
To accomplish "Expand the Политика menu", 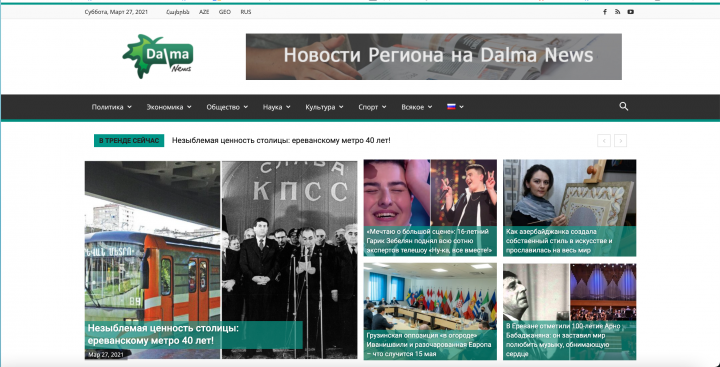I will point(112,107).
